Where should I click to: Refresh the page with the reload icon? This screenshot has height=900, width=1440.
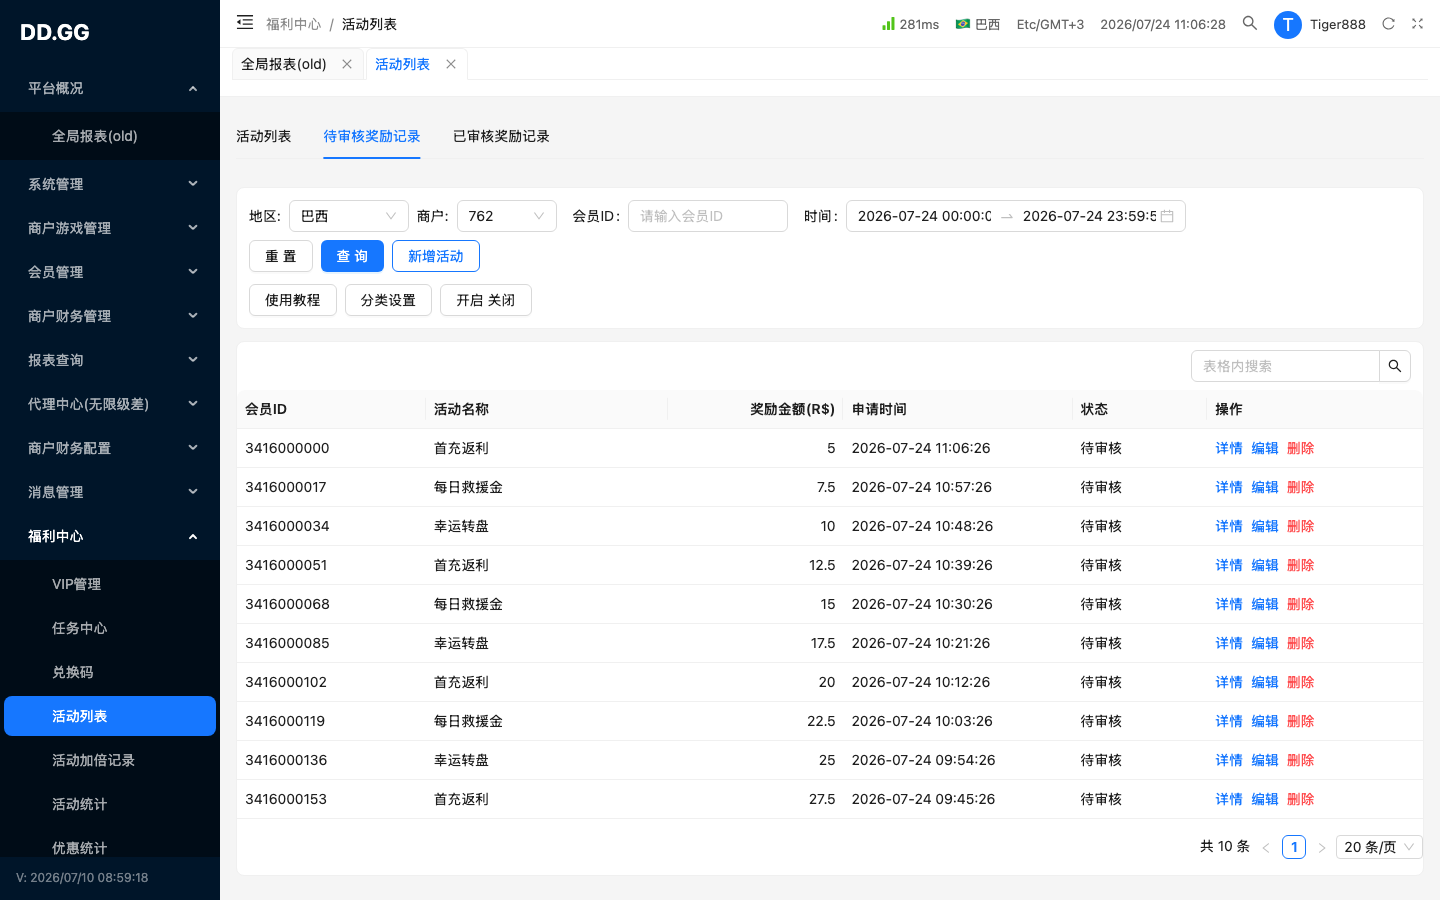(1388, 24)
